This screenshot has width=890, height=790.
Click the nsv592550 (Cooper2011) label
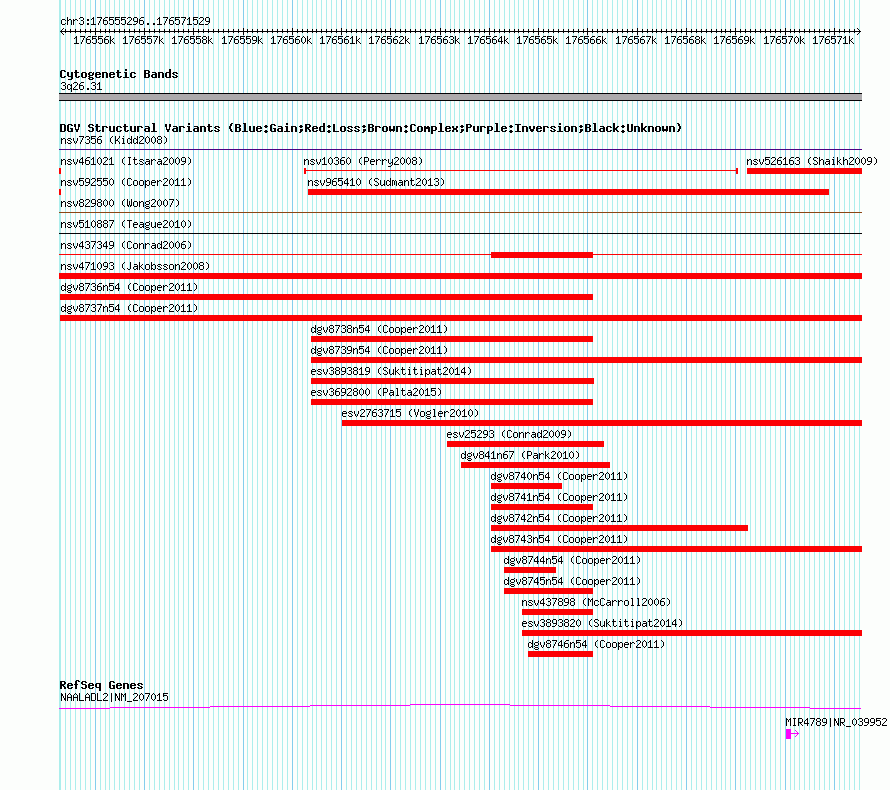click(x=126, y=182)
